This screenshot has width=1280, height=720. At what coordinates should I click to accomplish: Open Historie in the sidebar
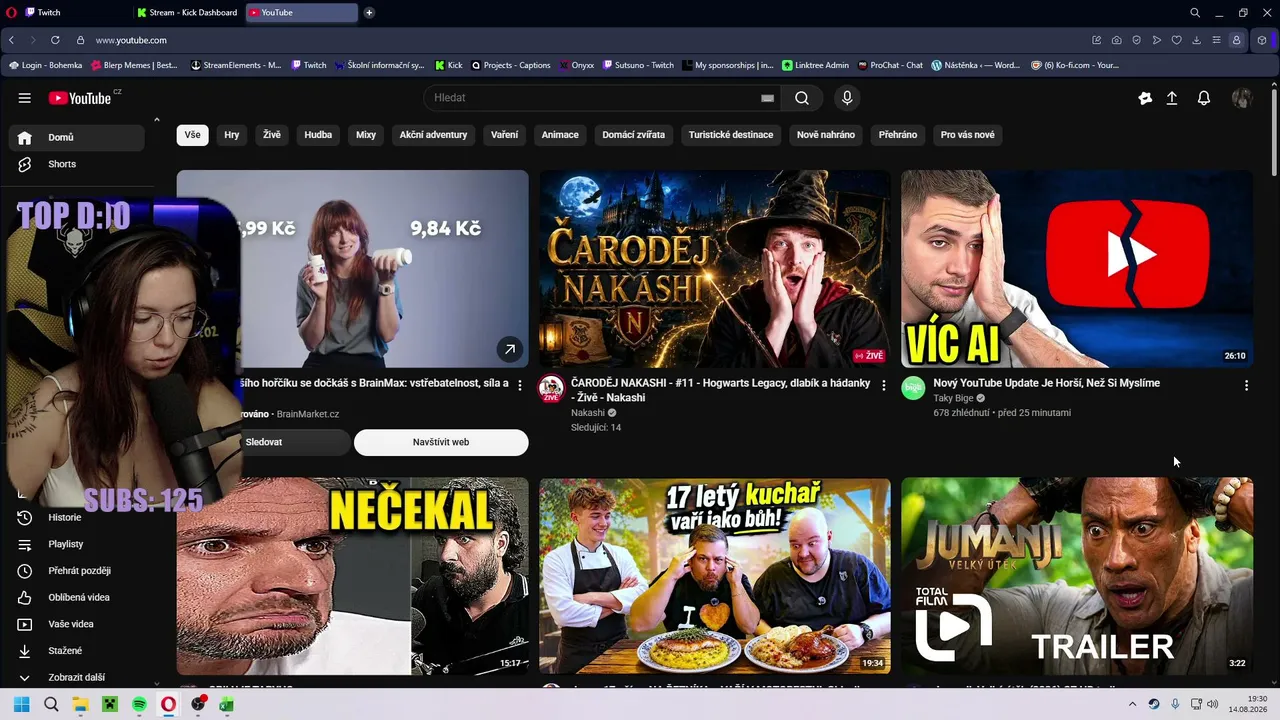(77, 517)
